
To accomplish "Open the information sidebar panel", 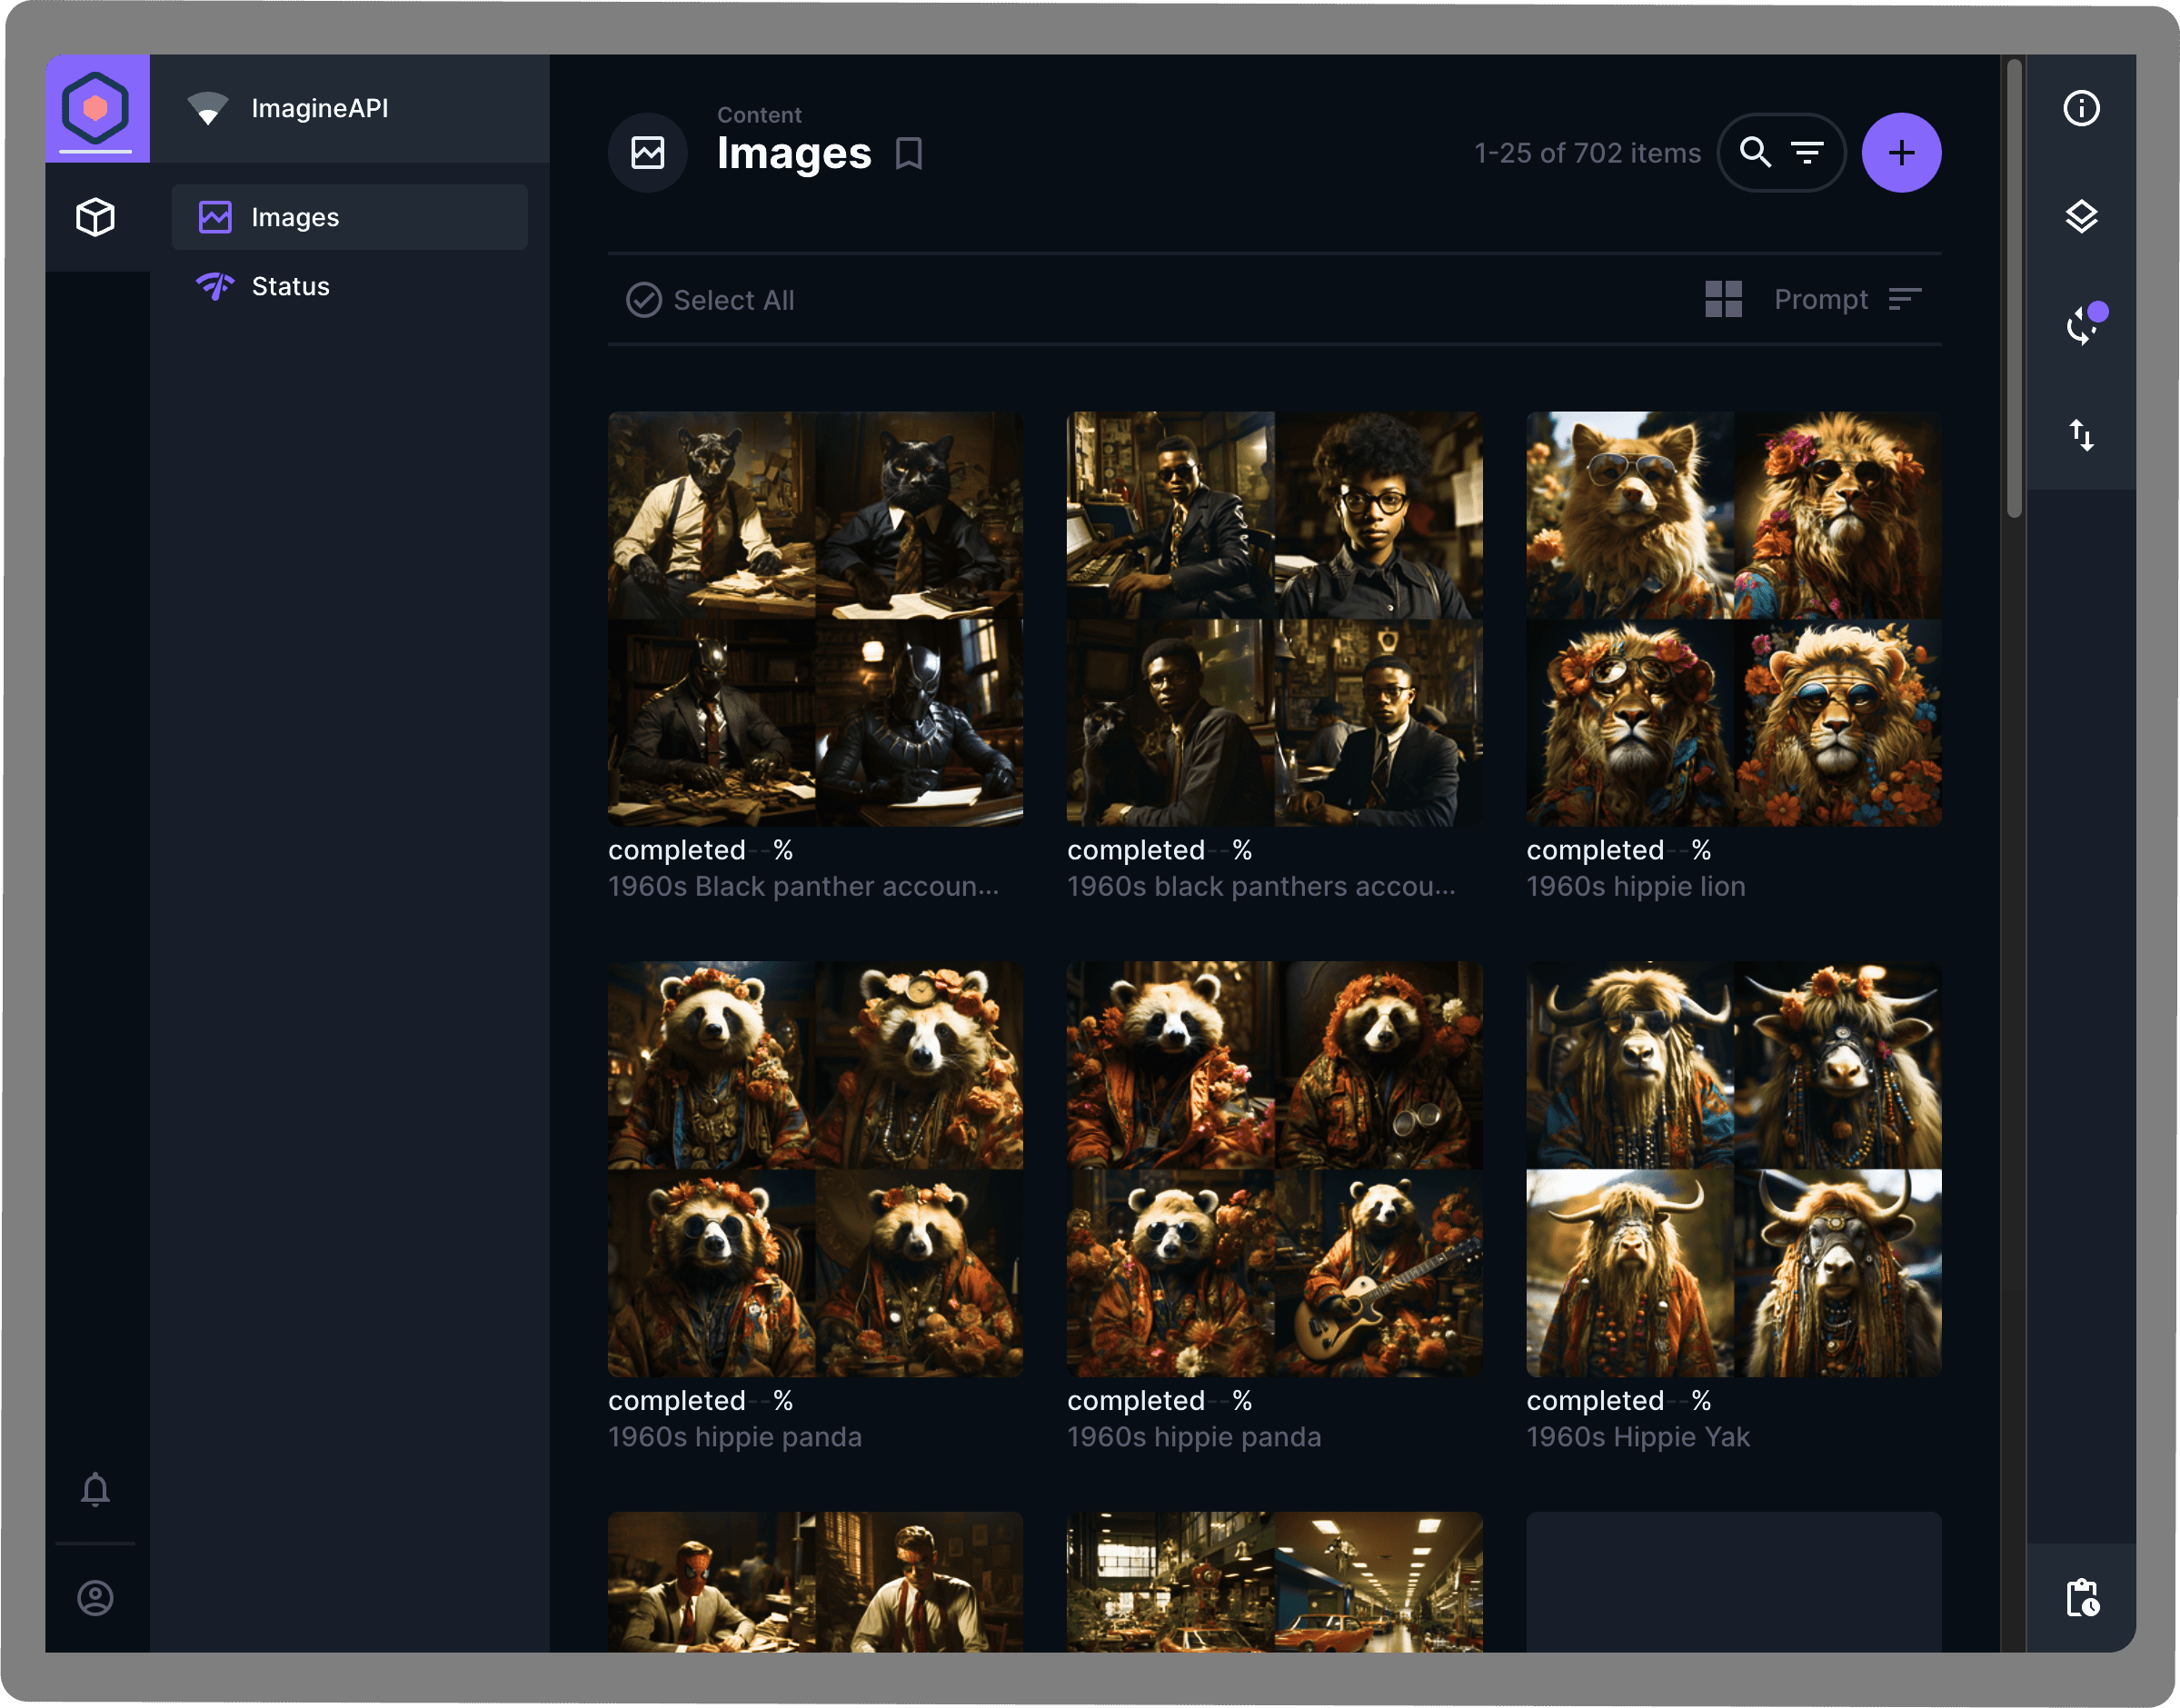I will (2081, 108).
